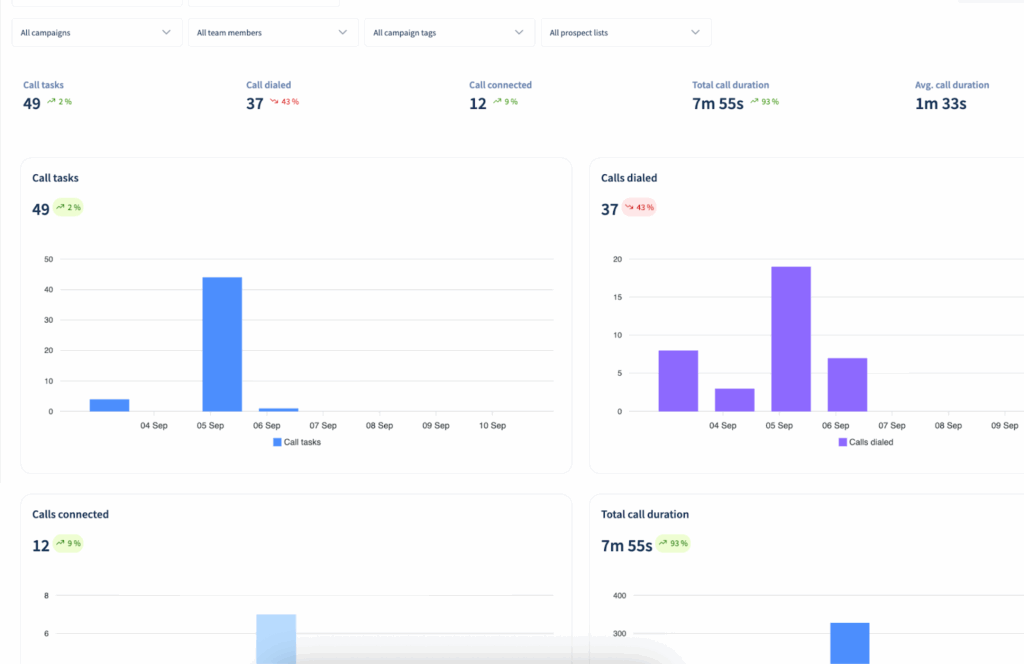Click the 07 Sep axis label in Calls dialed chart

point(891,426)
